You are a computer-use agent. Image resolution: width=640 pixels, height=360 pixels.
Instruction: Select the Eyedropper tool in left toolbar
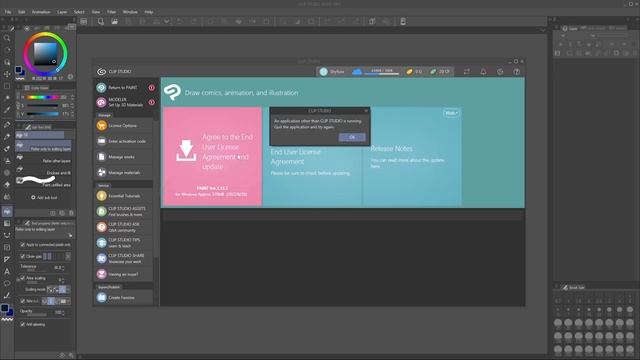[x=7, y=110]
